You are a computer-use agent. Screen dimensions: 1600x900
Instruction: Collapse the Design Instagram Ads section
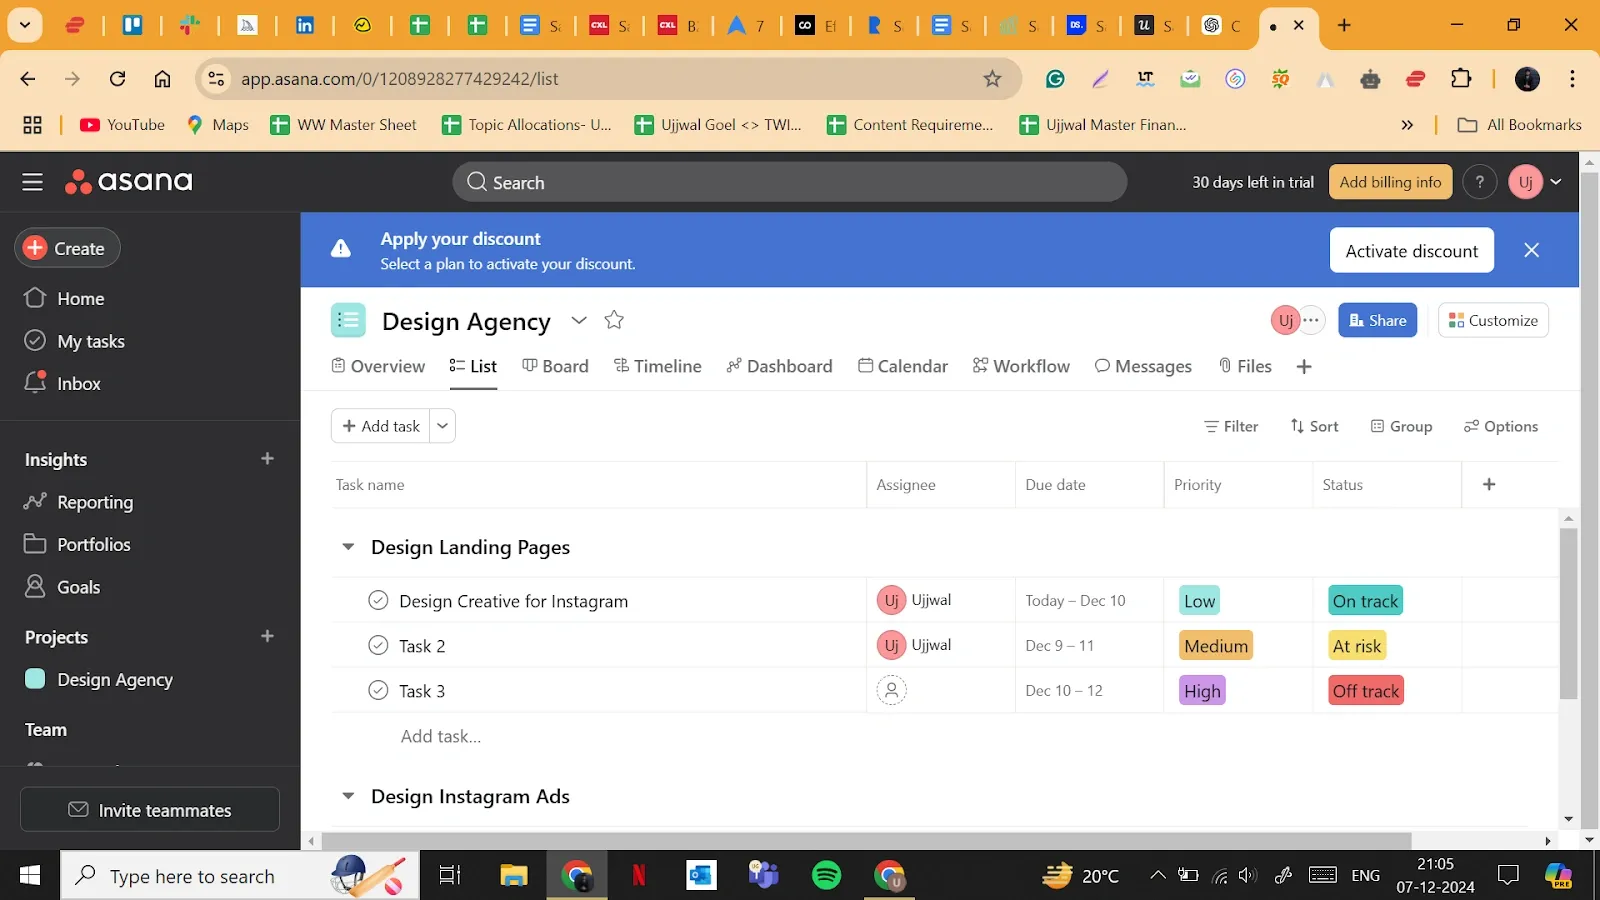[348, 797]
